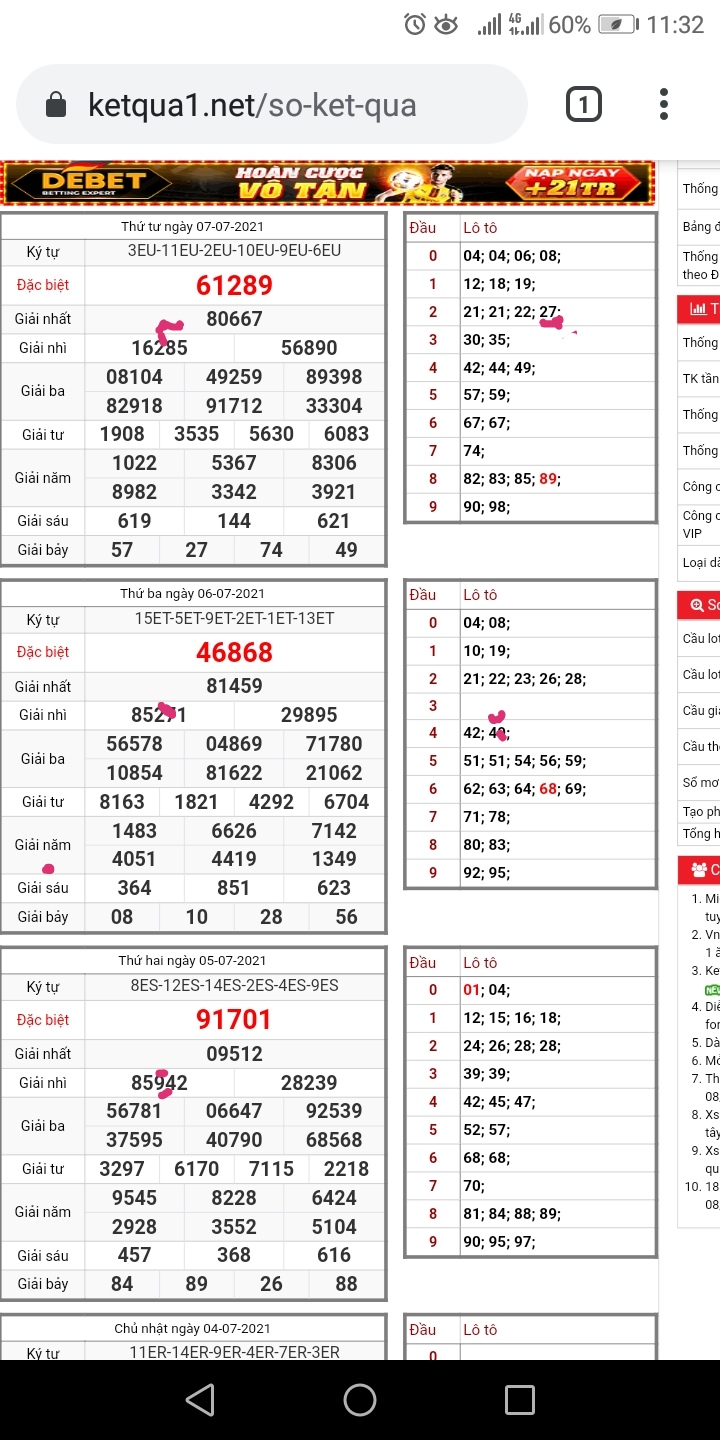Tap the bar chart icon in red sidebar header
This screenshot has height=1440, width=720.
(x=698, y=310)
